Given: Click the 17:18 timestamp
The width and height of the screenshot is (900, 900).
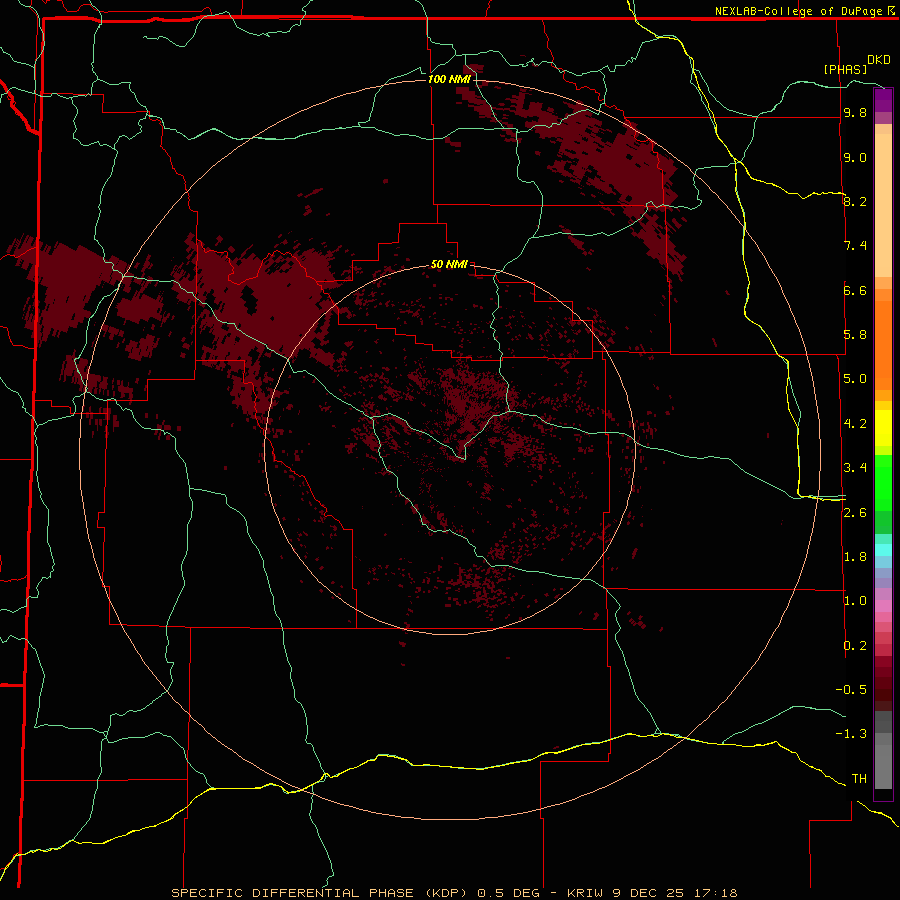Looking at the screenshot, I should tap(715, 893).
